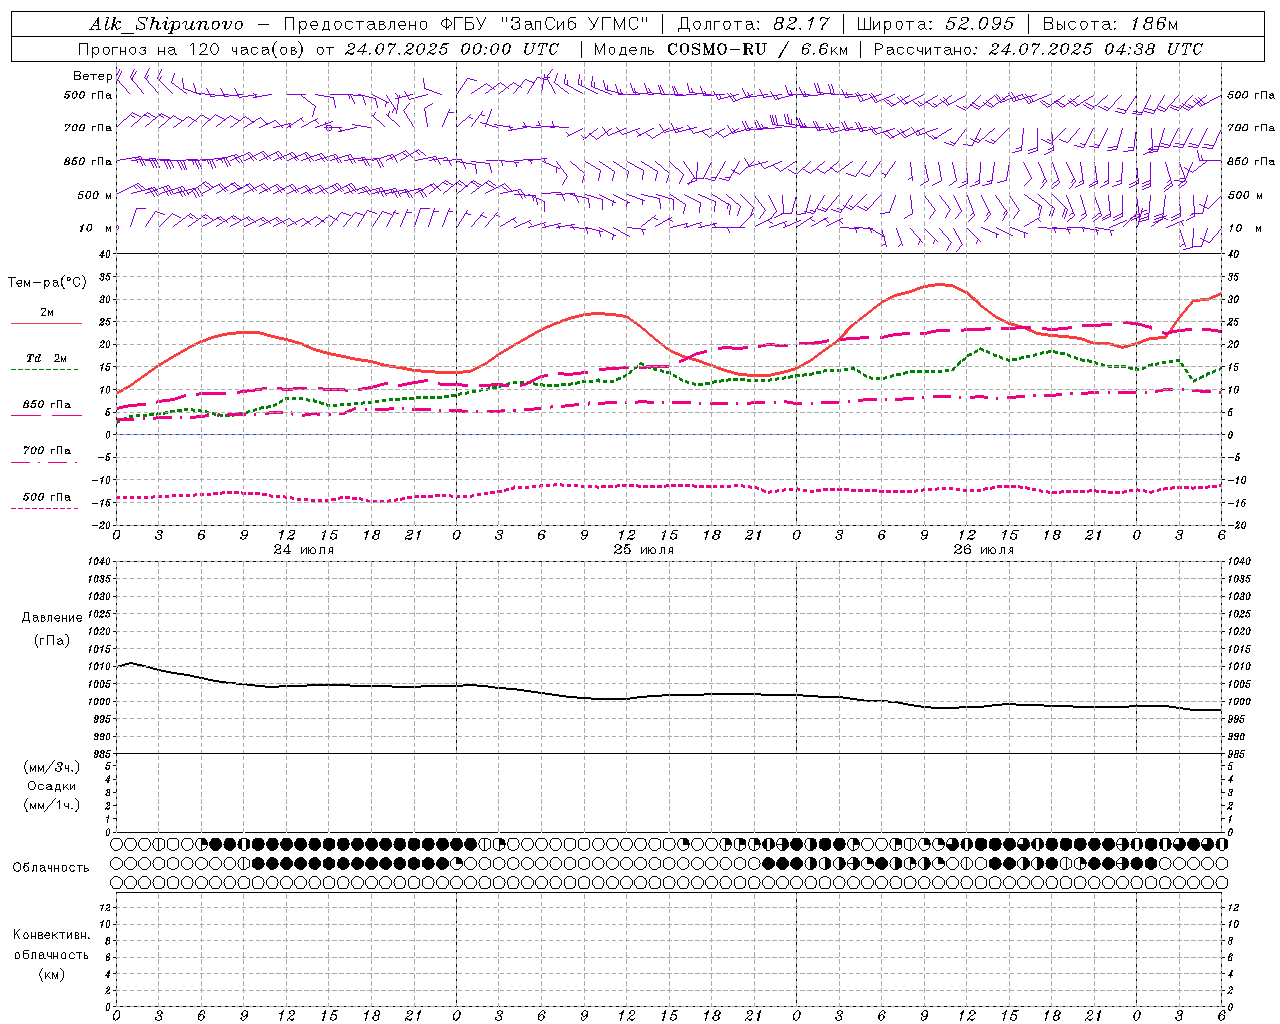Click the "(мм/3ч.)" precipitation unit label
1280x1024 pixels.
point(52,768)
